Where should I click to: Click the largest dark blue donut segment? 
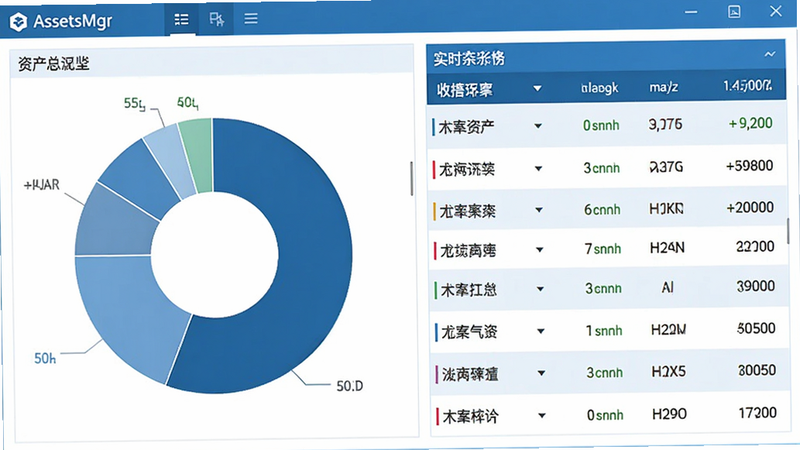tap(311, 265)
